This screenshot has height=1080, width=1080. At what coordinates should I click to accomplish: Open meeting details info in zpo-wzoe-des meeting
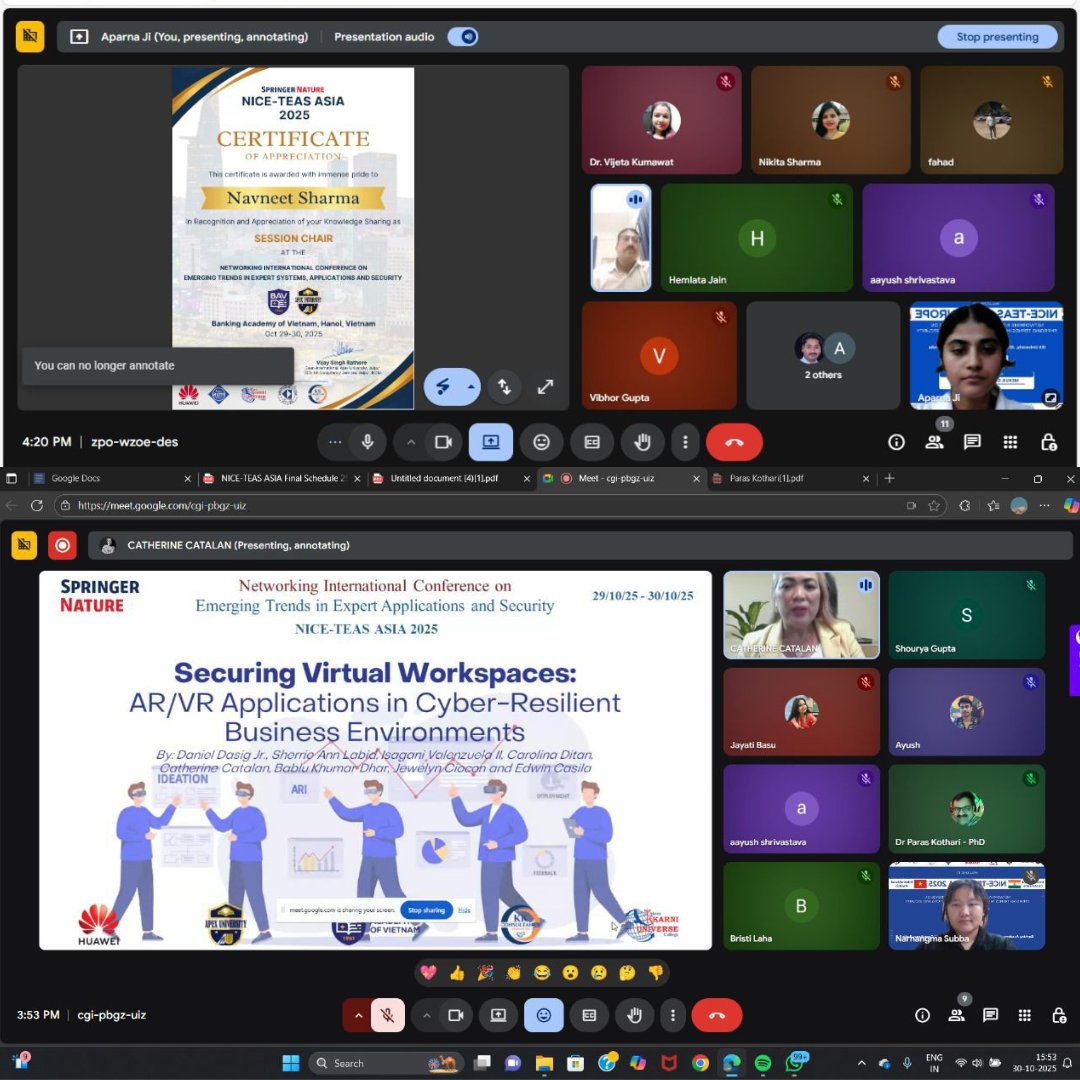click(x=896, y=442)
